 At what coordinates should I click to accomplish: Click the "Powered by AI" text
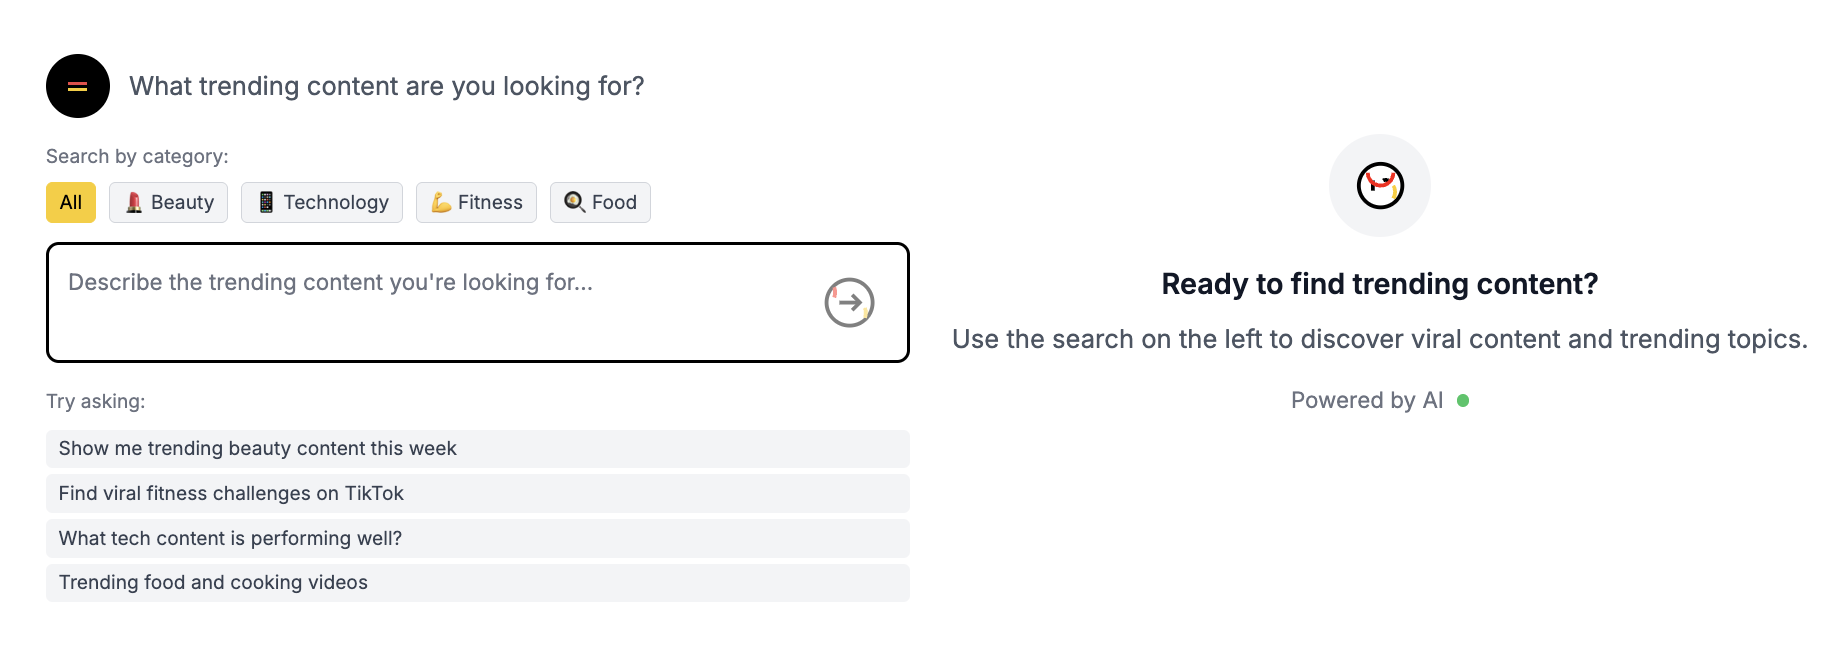(x=1366, y=401)
